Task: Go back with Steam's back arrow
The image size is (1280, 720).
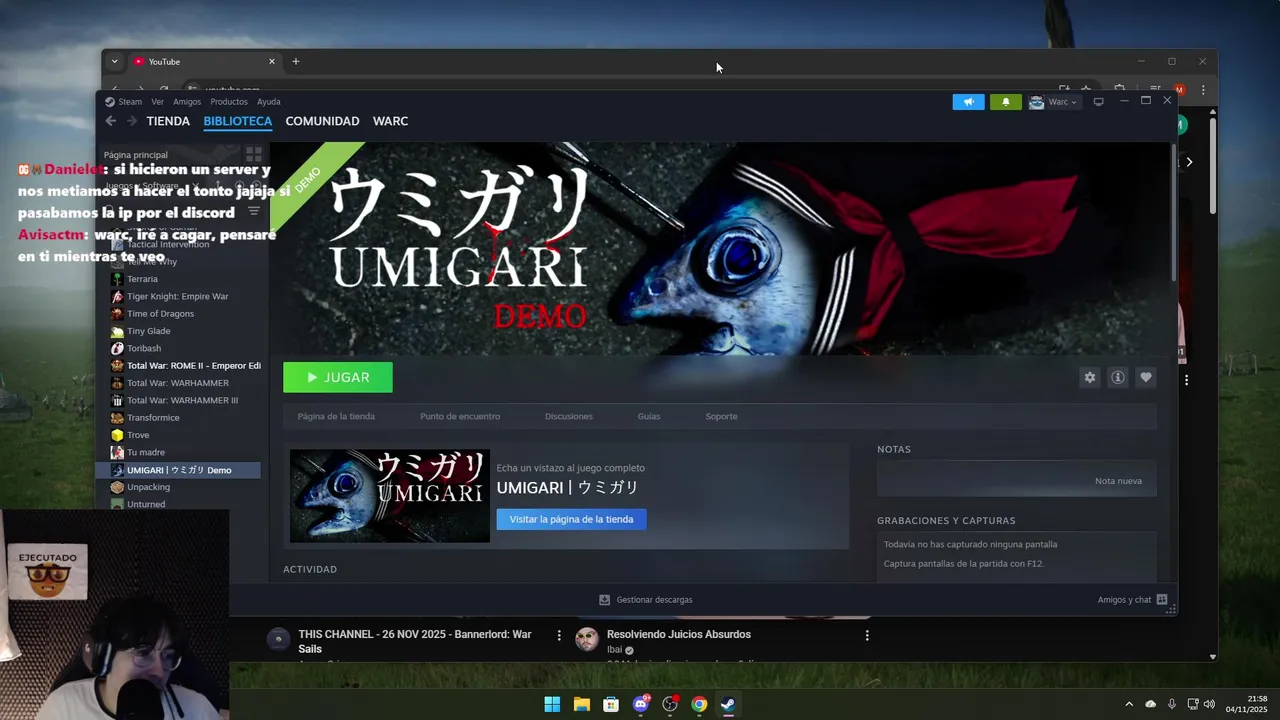Action: coord(111,121)
